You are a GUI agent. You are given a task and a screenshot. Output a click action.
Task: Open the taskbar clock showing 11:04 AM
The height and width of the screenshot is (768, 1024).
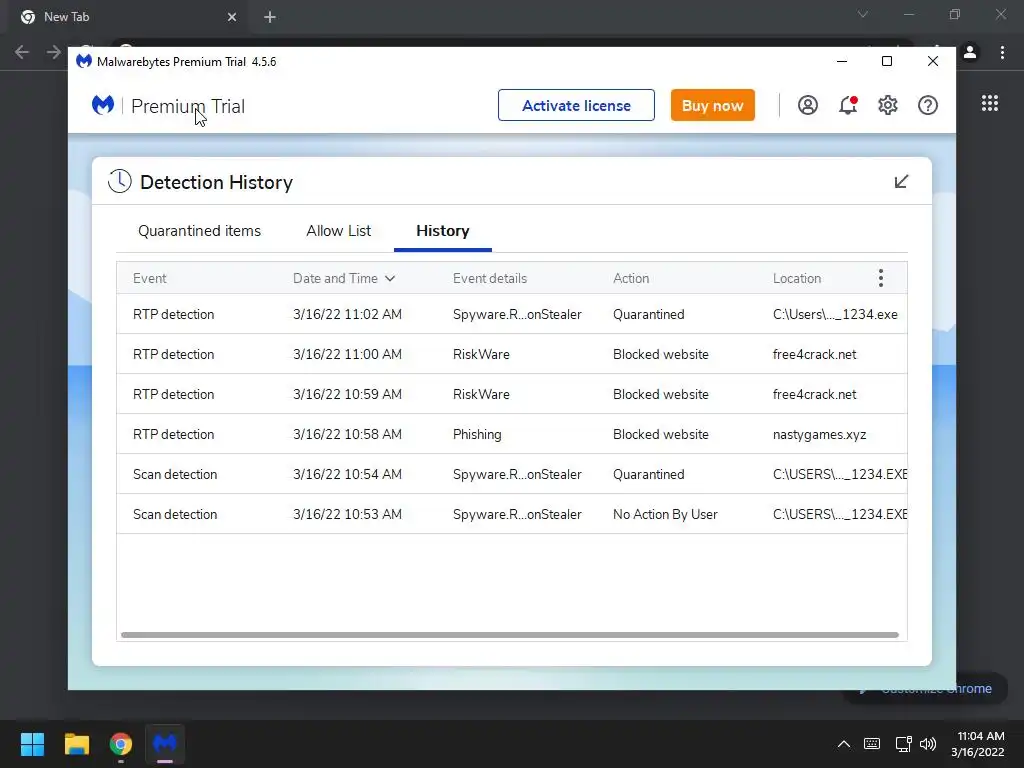point(978,744)
